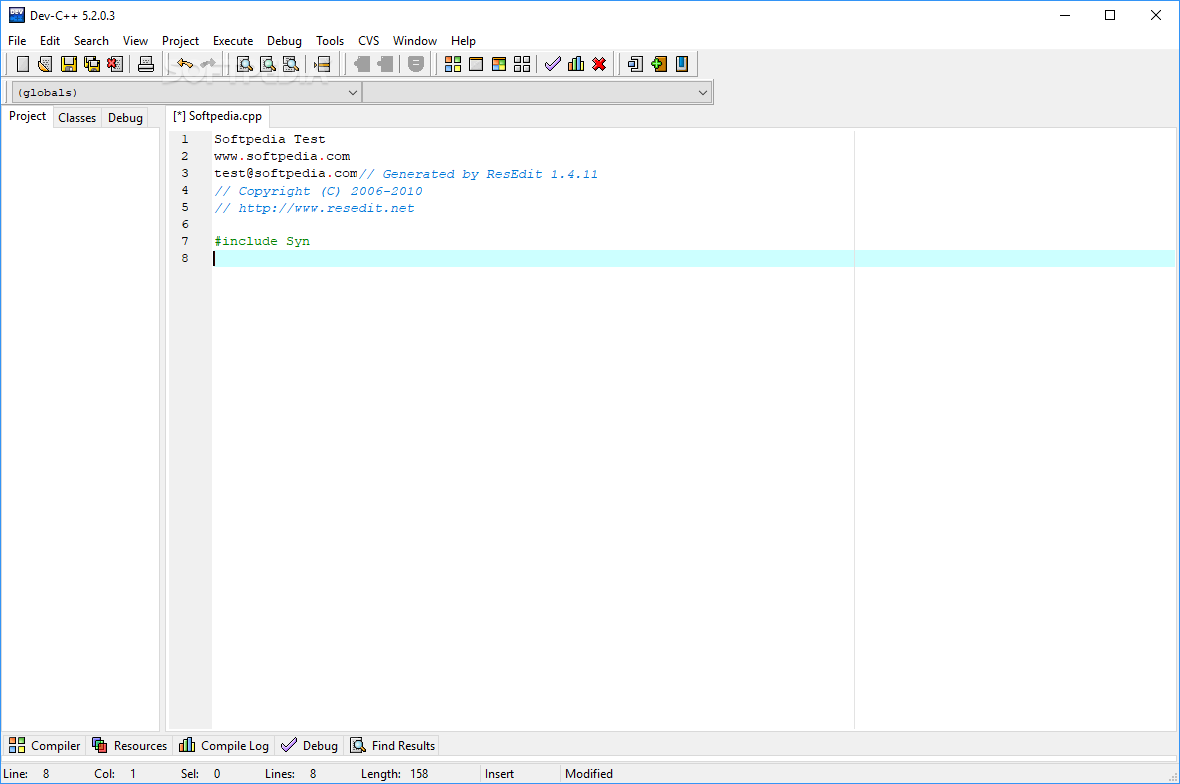This screenshot has height=784, width=1180.
Task: Click the green plus Add to Project icon
Action: 659,64
